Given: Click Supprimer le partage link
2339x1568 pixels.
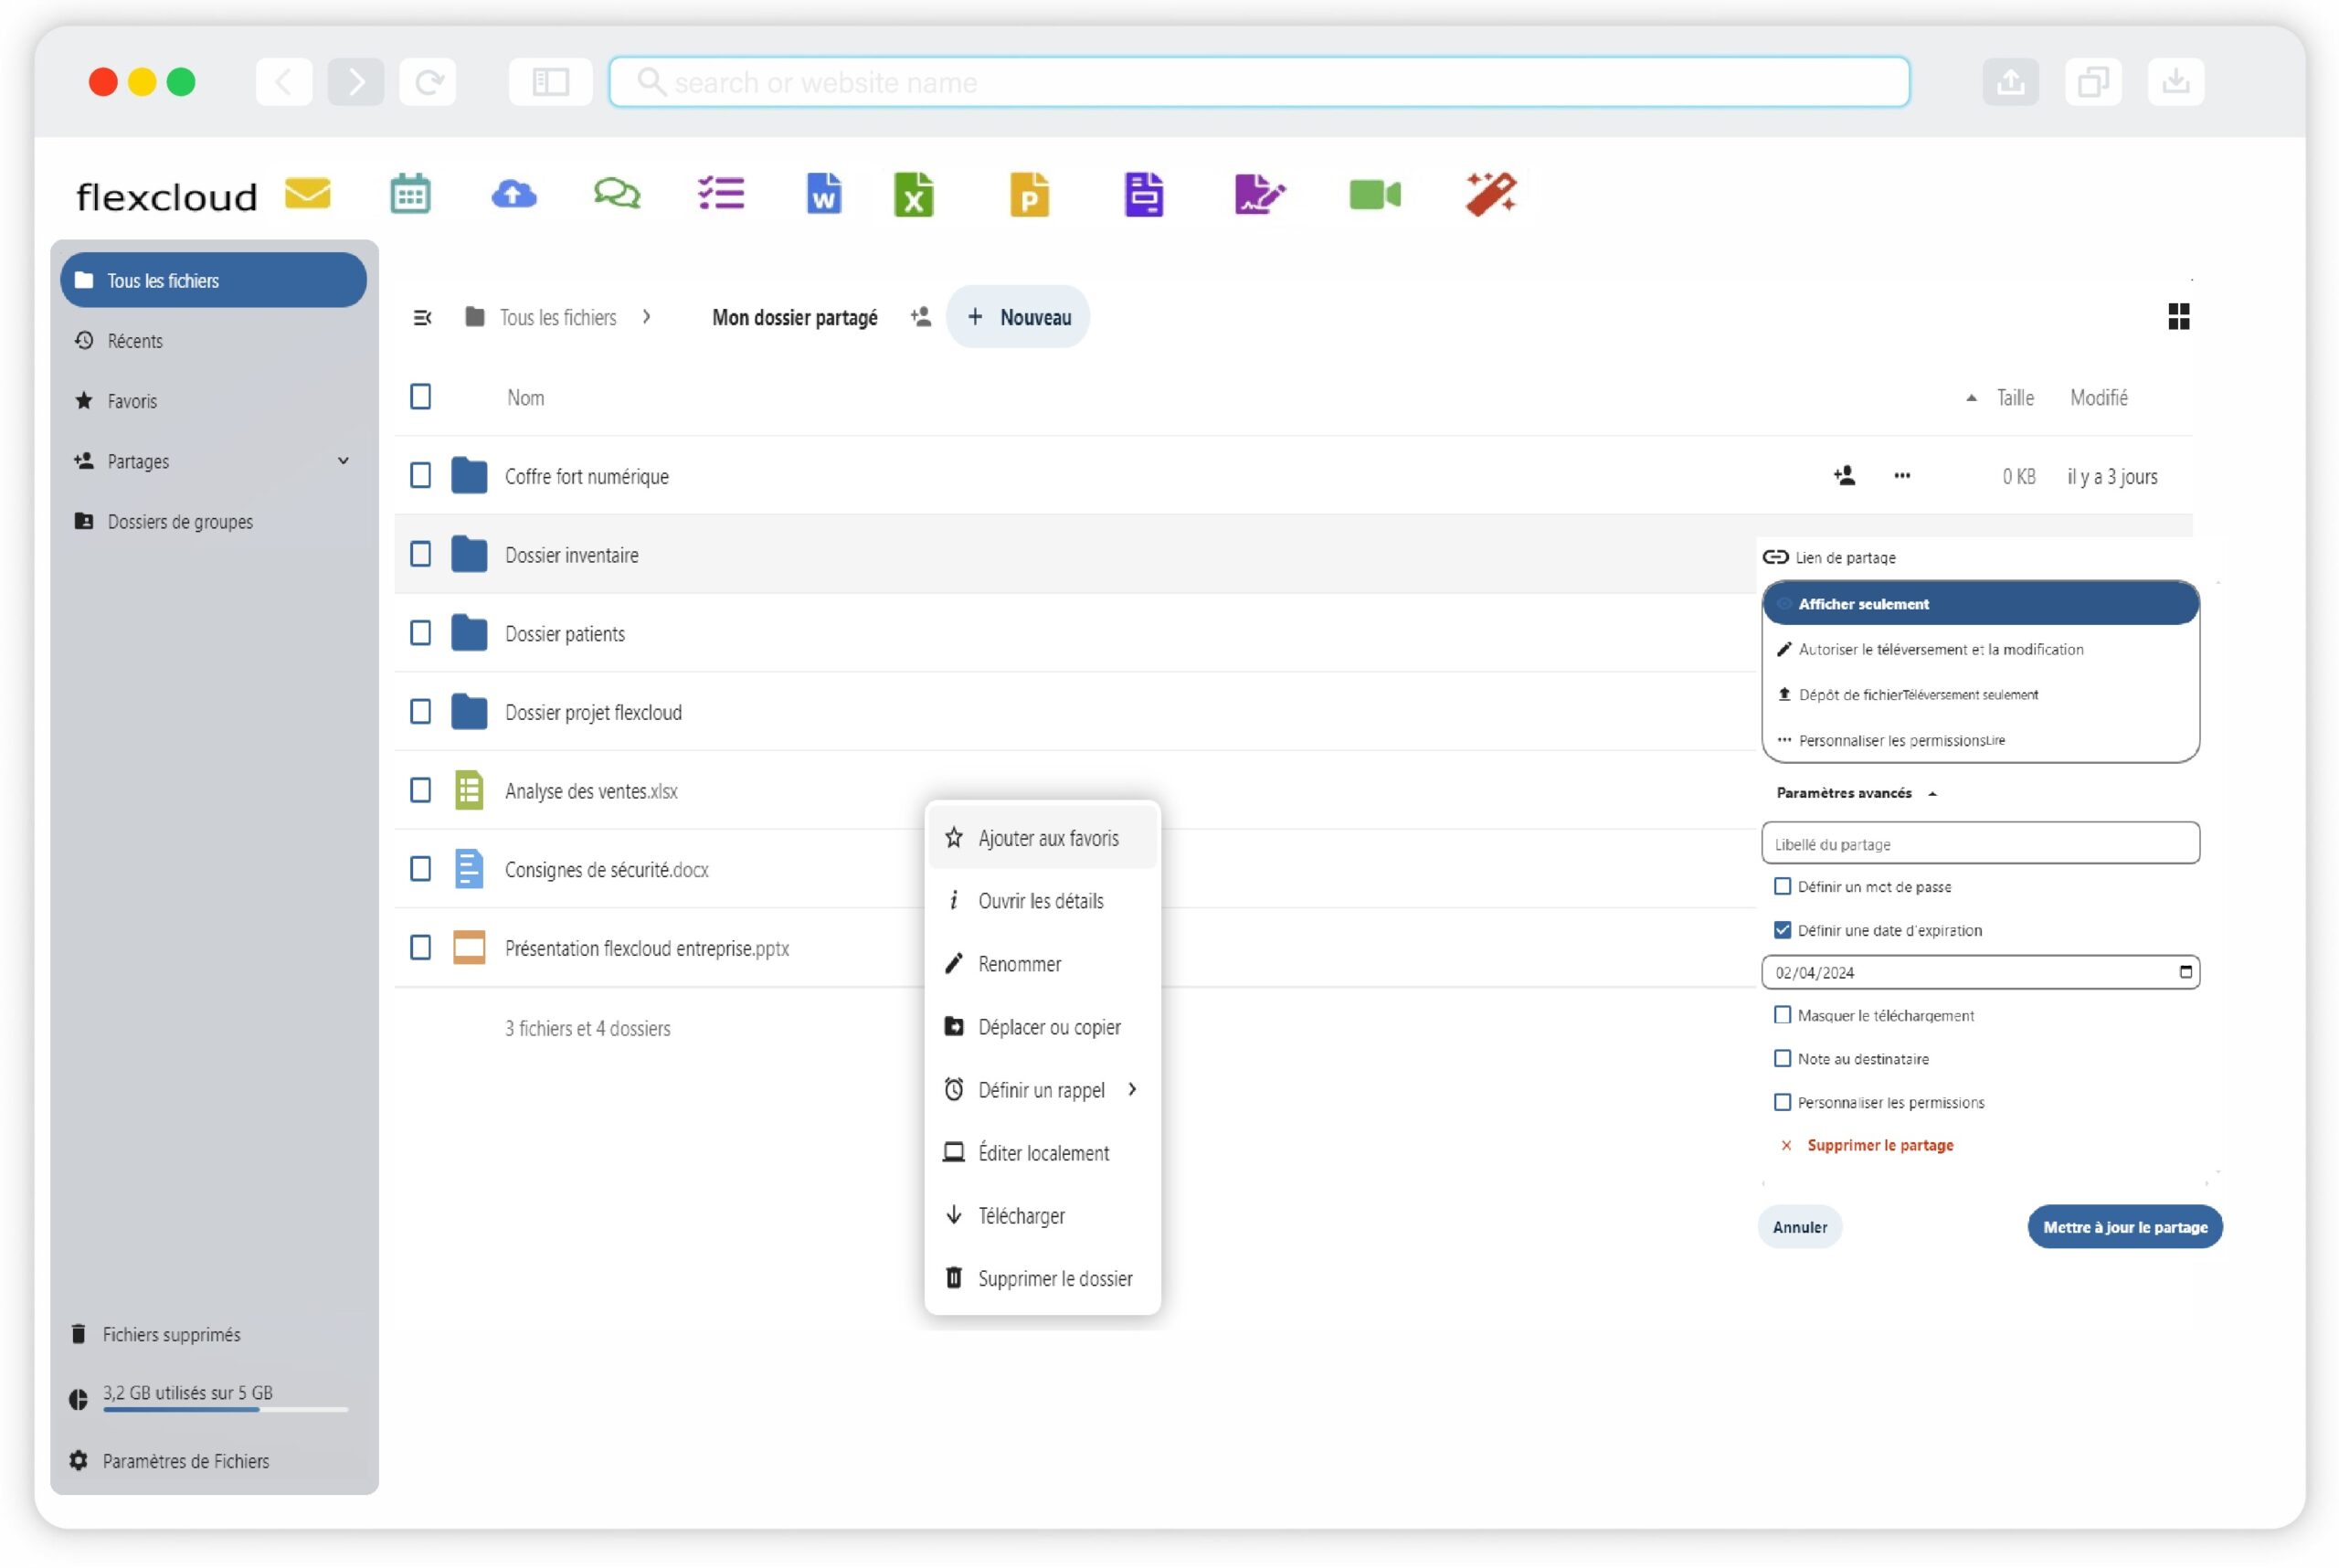Looking at the screenshot, I should (x=1880, y=1145).
